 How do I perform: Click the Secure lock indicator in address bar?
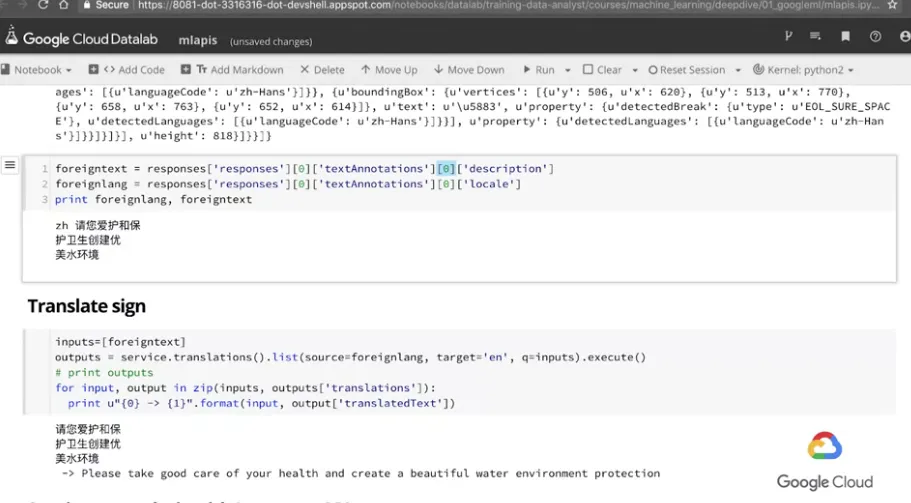click(105, 5)
